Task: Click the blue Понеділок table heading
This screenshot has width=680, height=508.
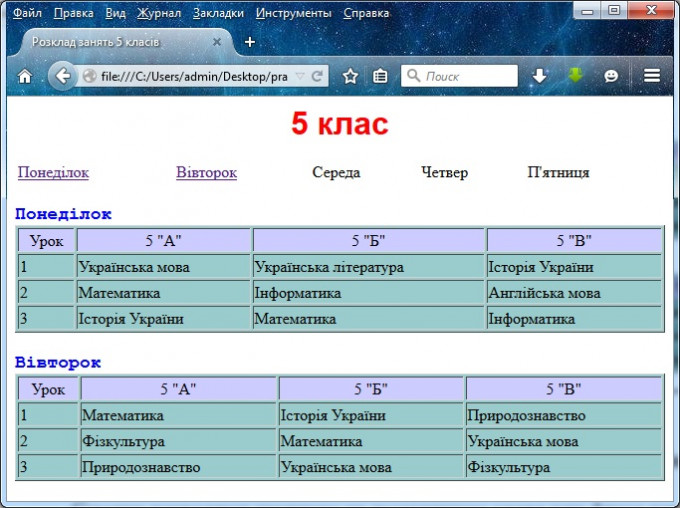Action: tap(63, 214)
